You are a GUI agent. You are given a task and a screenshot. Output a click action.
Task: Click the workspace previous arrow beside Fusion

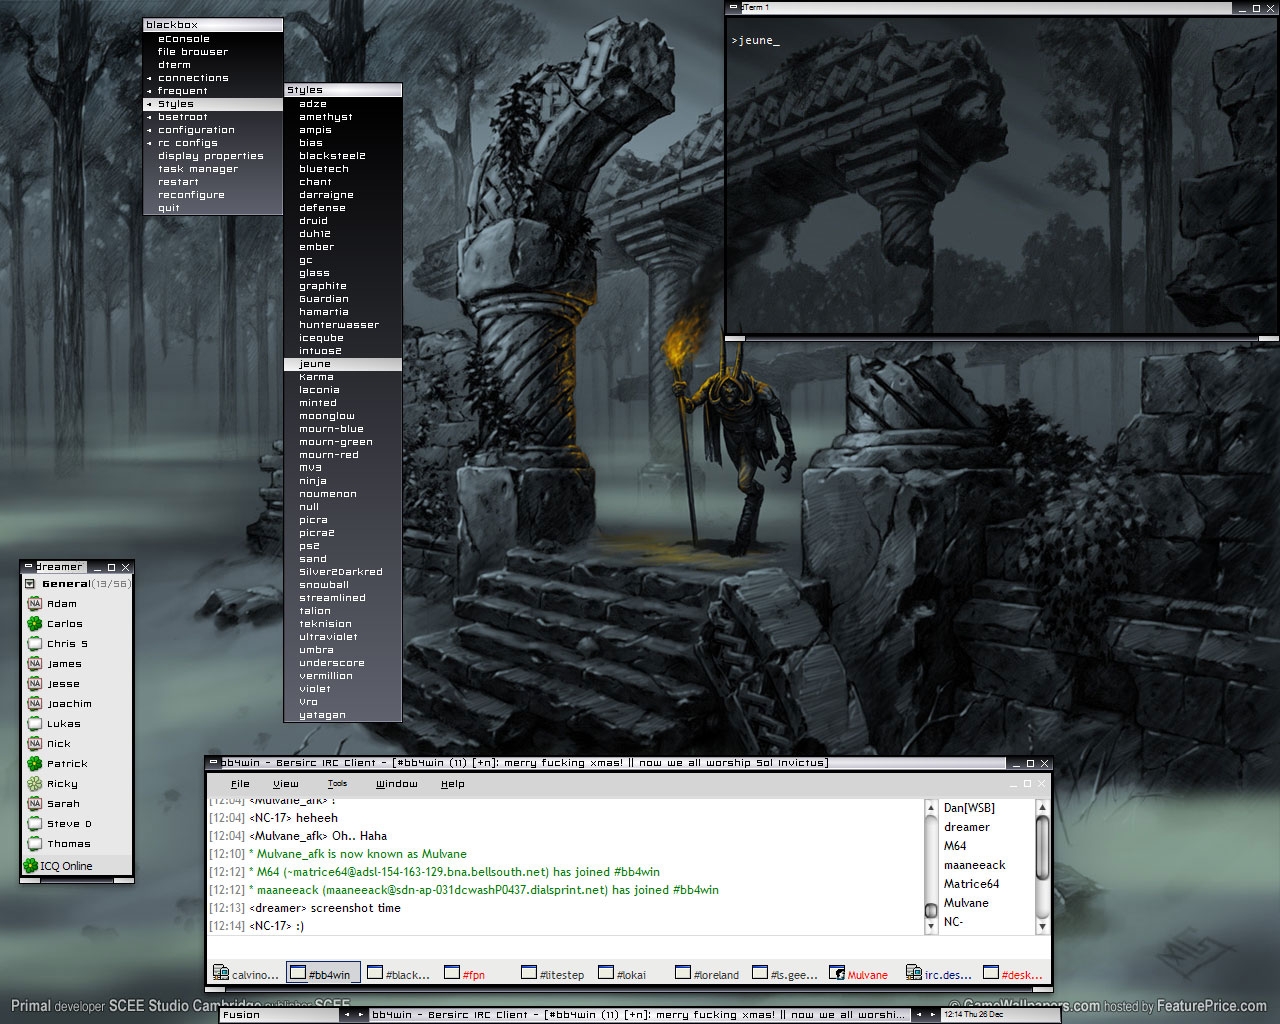(347, 1015)
